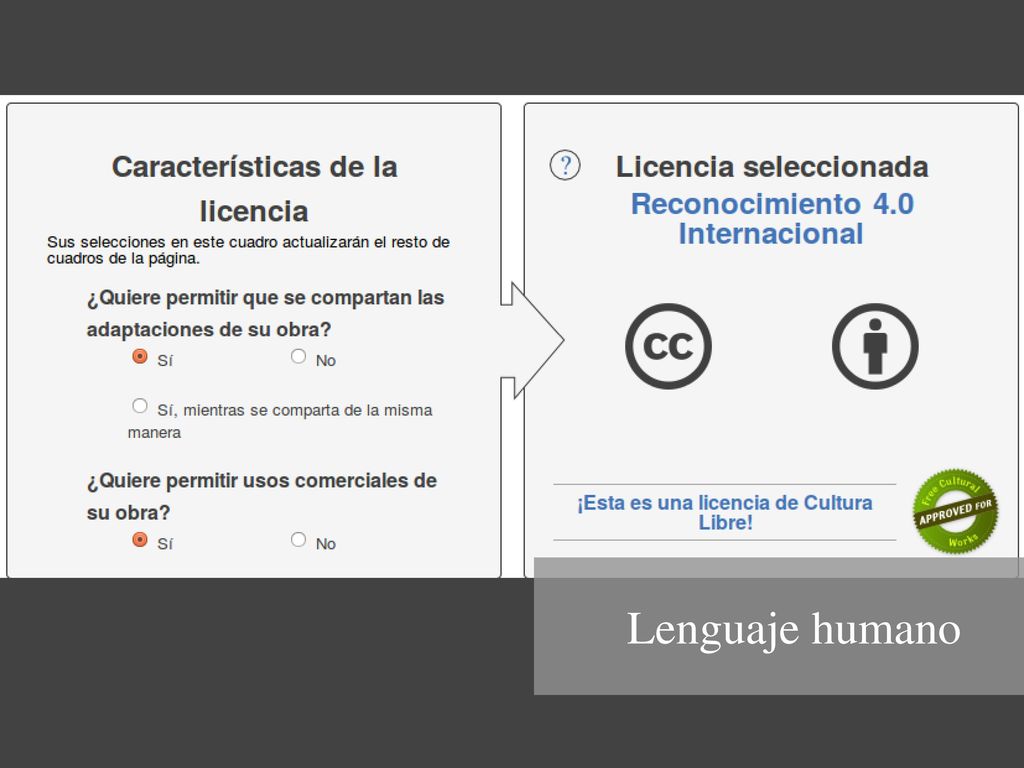Open the ¡Esta es una licencia de Cultura Libre! link

pos(725,513)
